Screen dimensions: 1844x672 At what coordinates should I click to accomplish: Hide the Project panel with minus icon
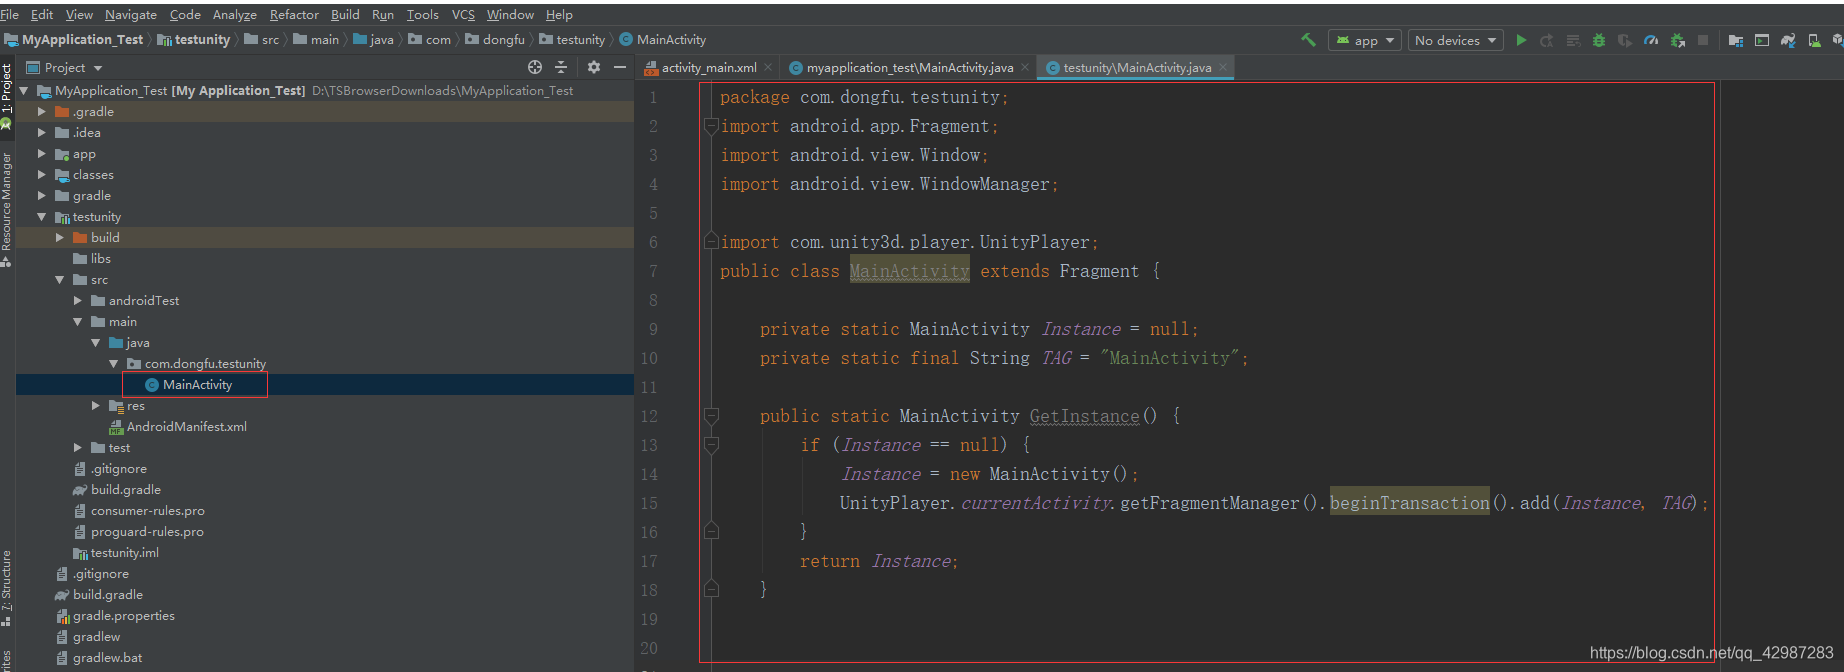pos(620,67)
